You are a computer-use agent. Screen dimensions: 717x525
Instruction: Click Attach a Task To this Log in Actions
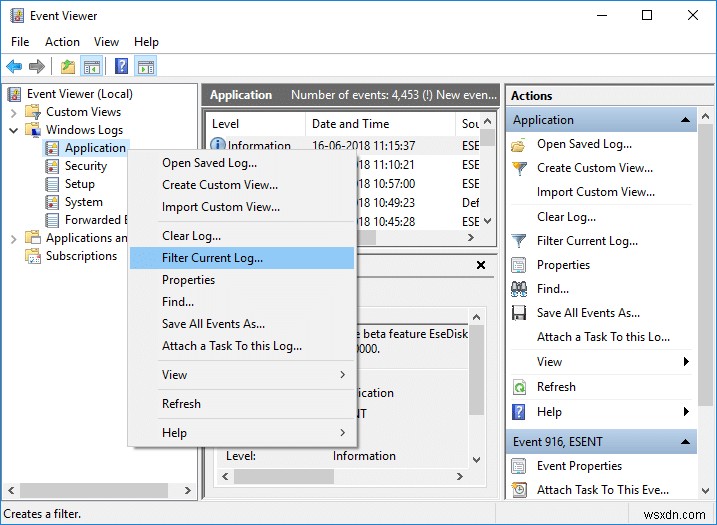(x=603, y=337)
